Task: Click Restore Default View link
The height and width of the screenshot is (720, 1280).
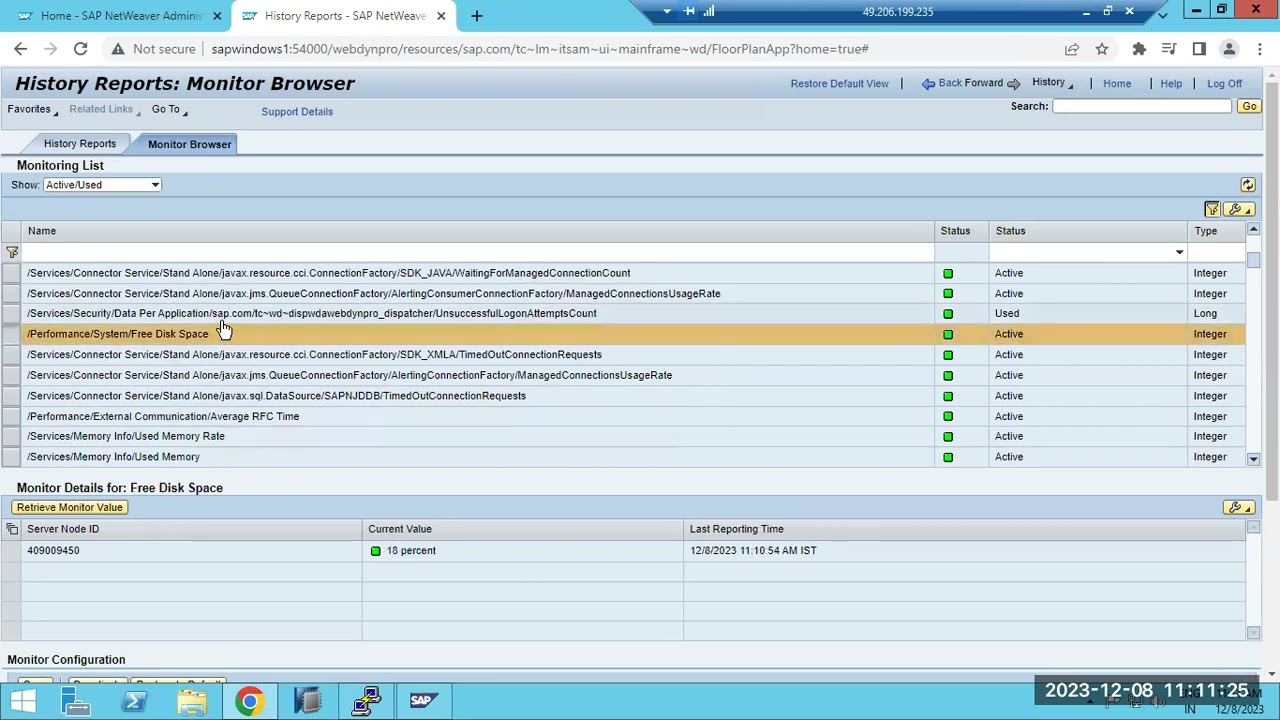Action: (839, 84)
